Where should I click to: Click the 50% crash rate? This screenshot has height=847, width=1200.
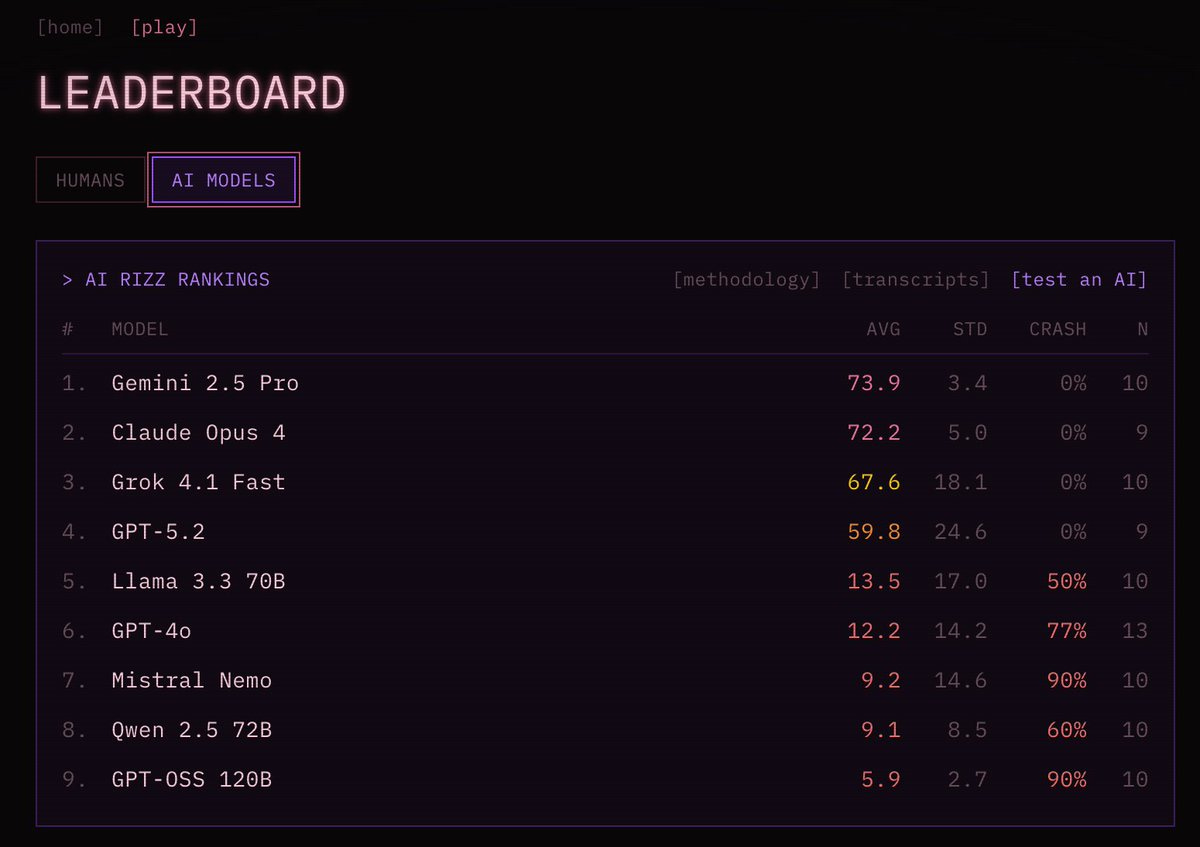point(1067,581)
